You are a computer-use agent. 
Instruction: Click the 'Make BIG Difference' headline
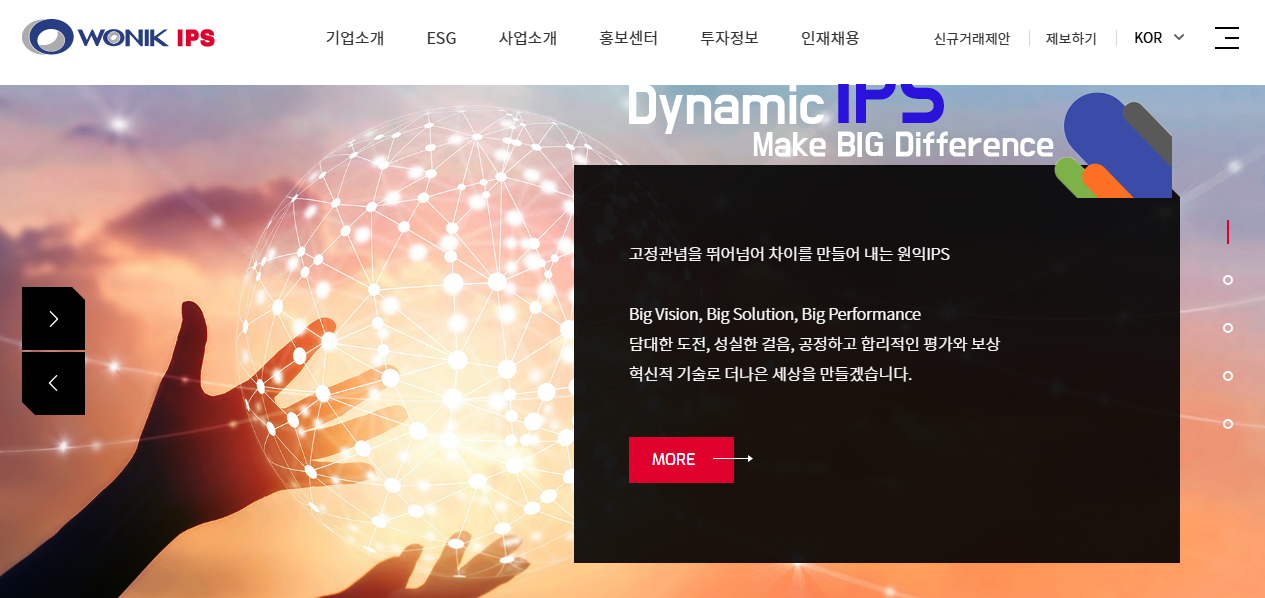click(x=903, y=145)
